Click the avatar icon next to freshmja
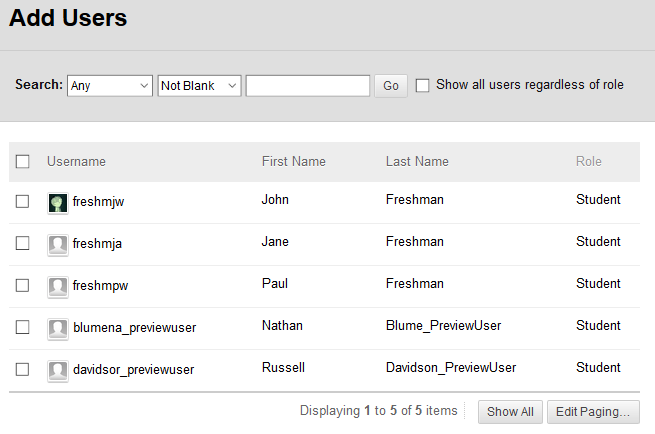Image resolution: width=655 pixels, height=434 pixels. pyautogui.click(x=58, y=245)
